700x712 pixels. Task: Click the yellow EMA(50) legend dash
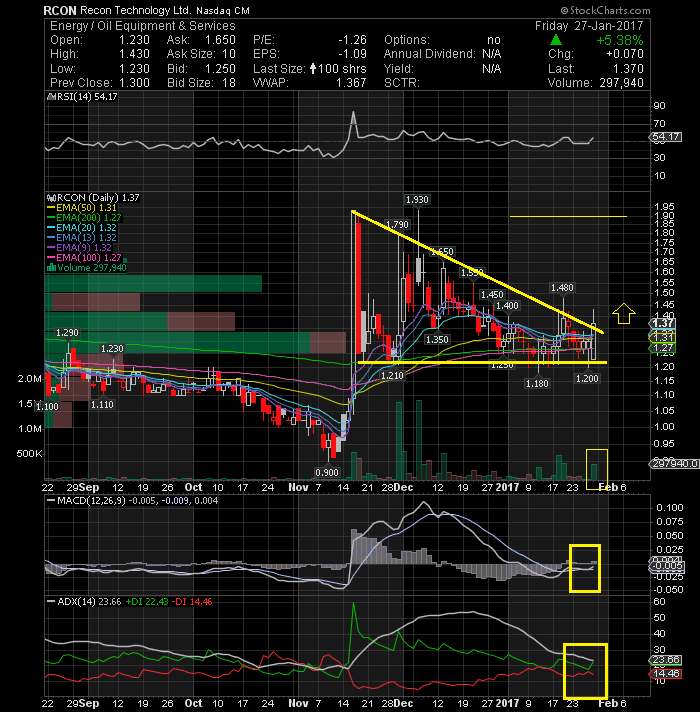(51, 208)
